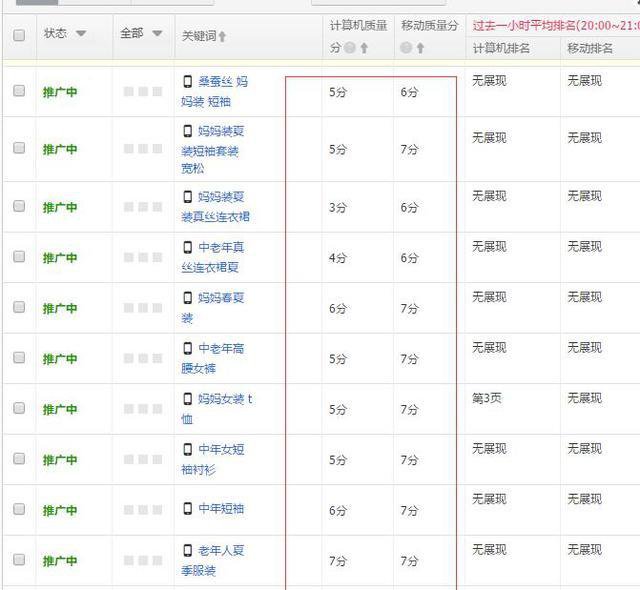The height and width of the screenshot is (590, 640).
Task: Click phone icon beside 中年短袖
Action: coord(187,509)
